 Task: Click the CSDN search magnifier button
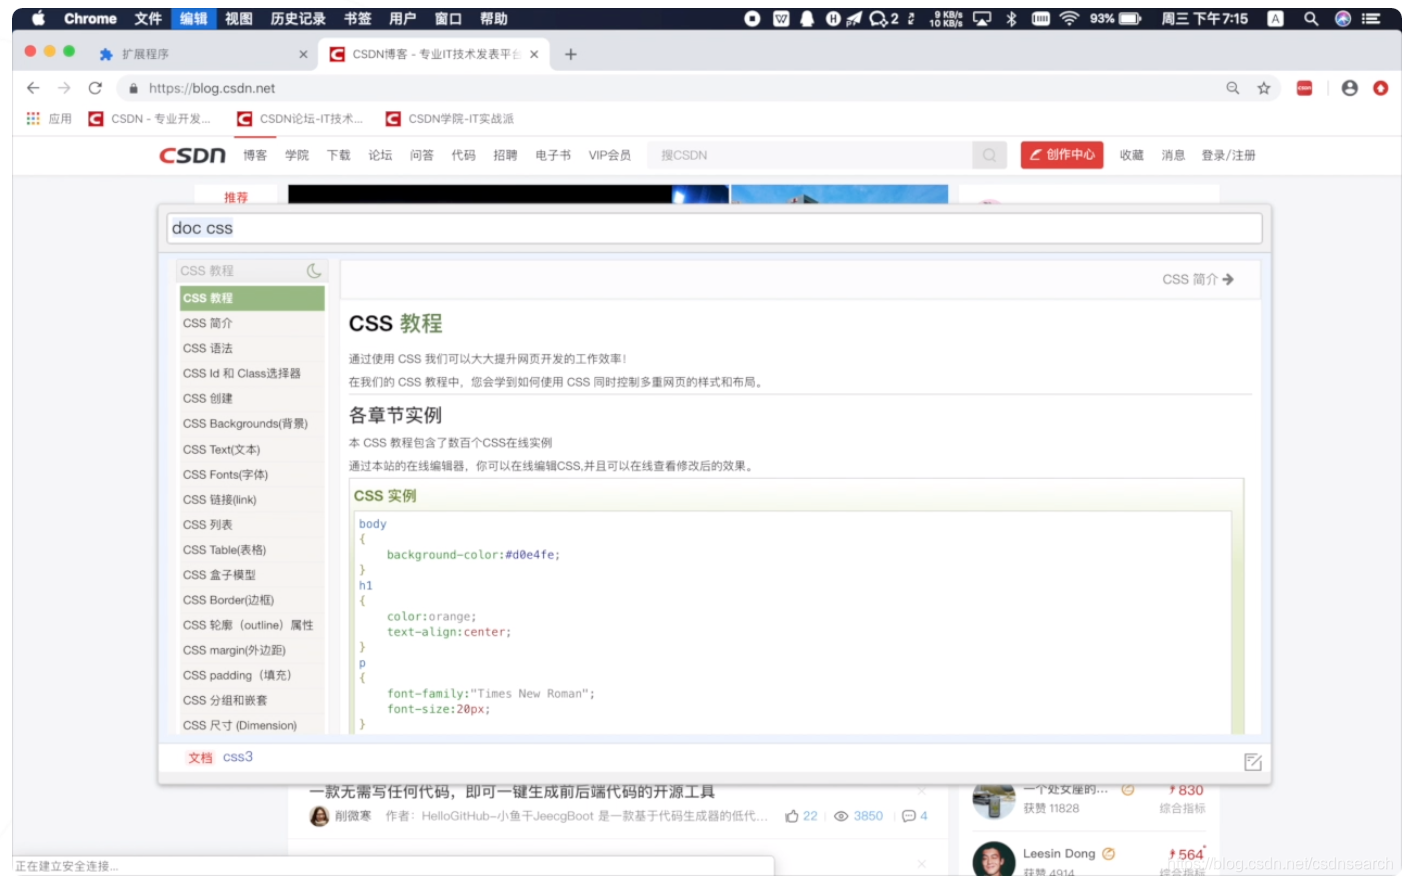[x=989, y=155]
